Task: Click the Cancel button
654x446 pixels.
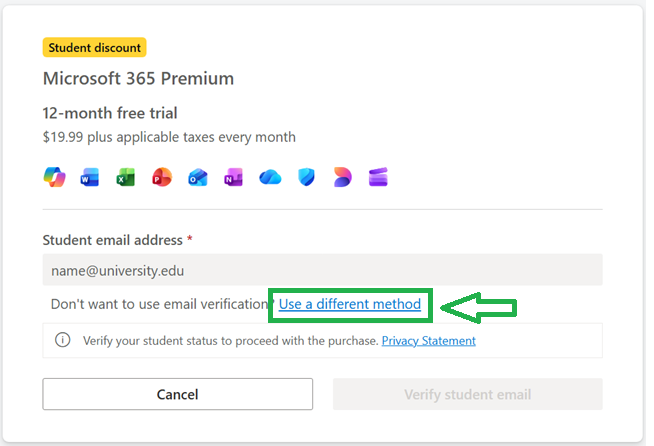Action: (177, 394)
